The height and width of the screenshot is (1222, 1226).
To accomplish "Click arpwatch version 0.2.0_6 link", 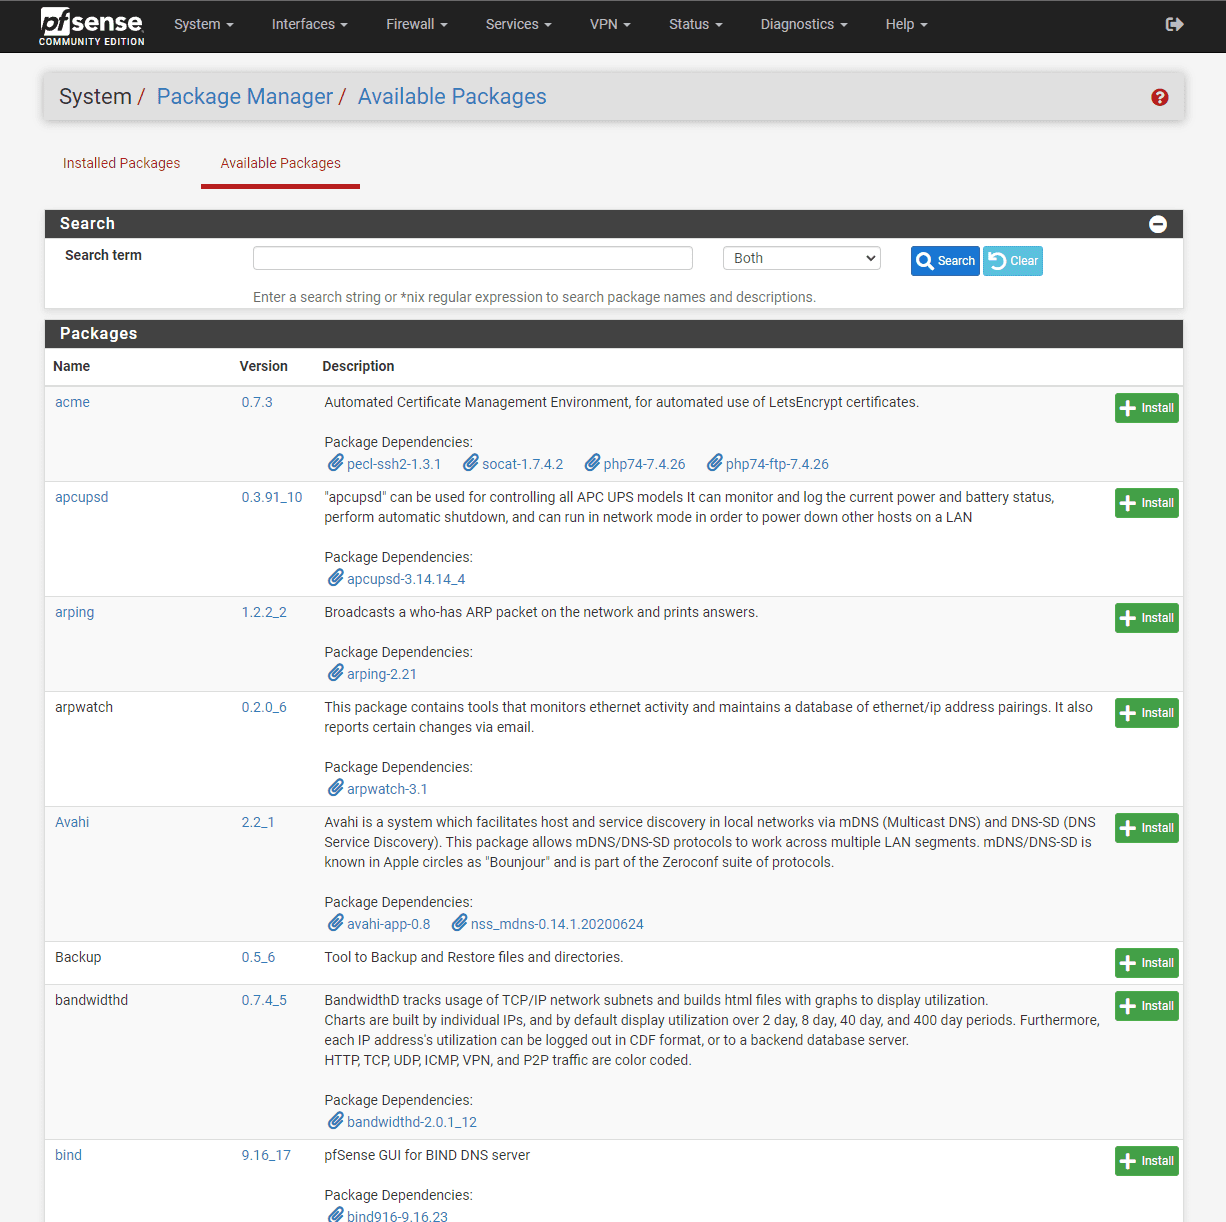I will (x=264, y=707).
